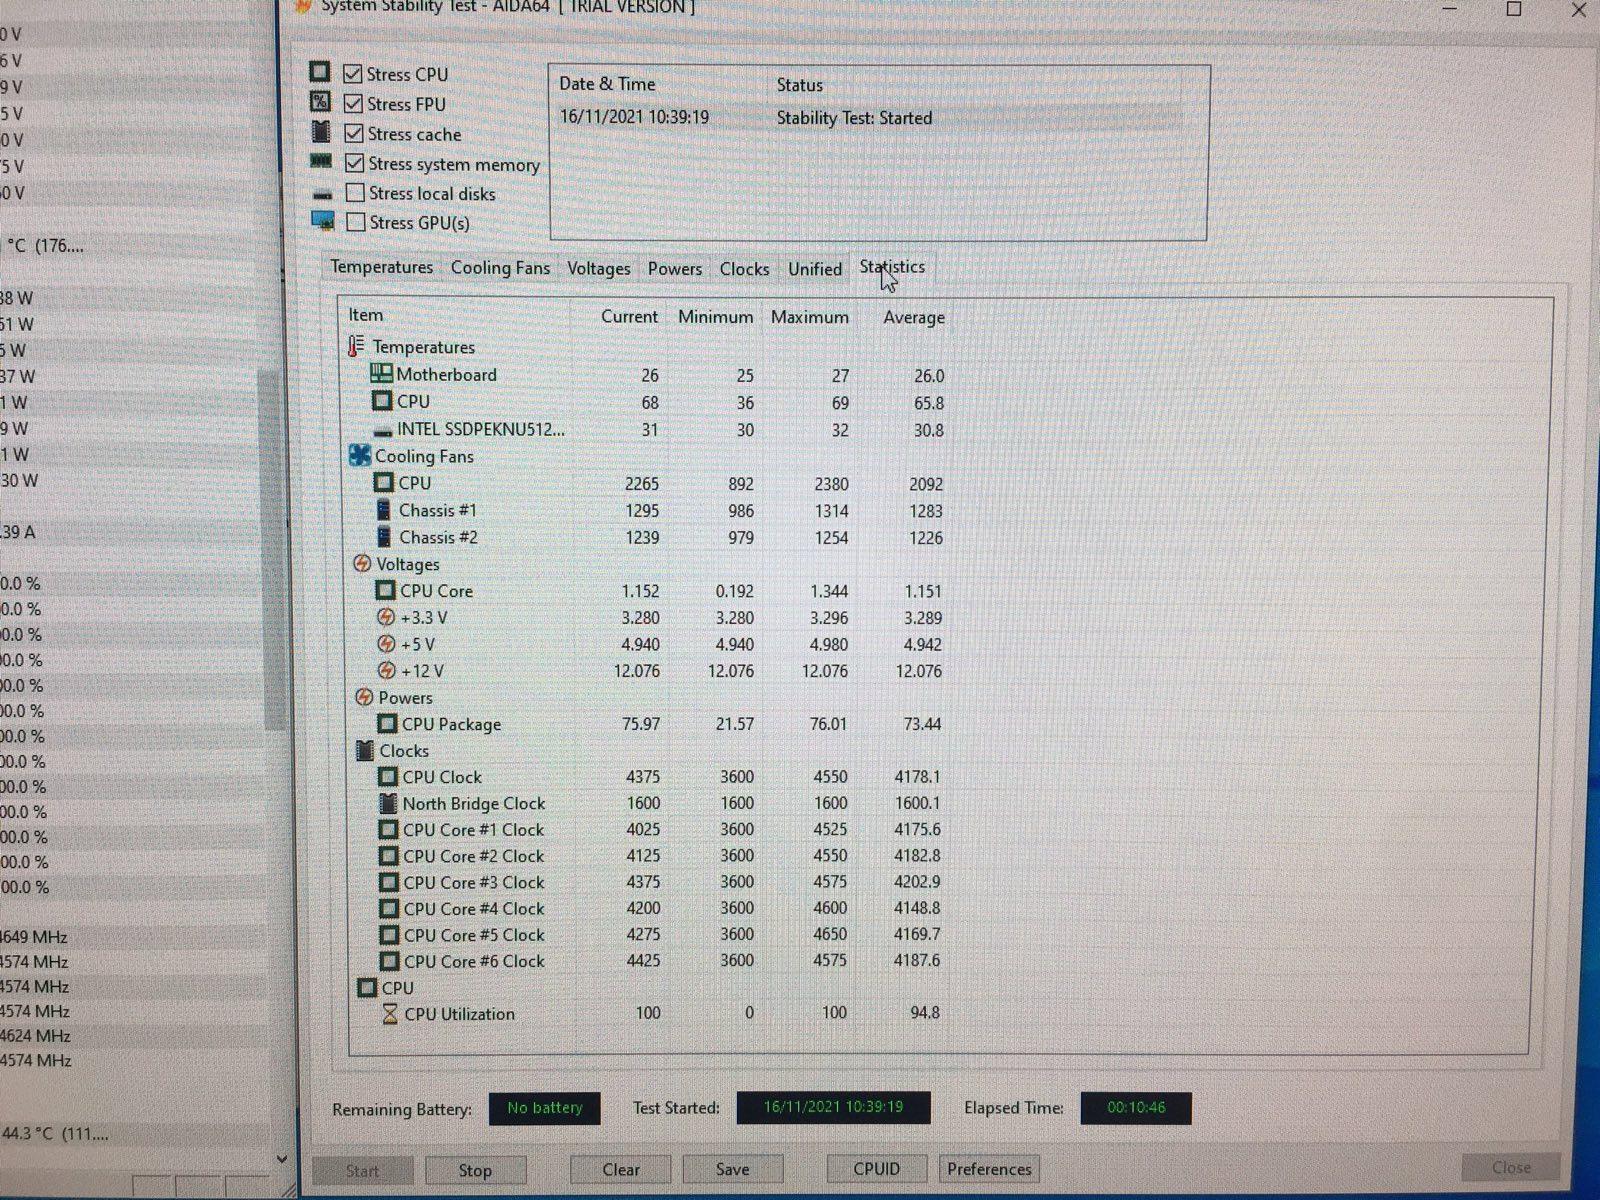Click the INTEL SSD drive icon

383,431
